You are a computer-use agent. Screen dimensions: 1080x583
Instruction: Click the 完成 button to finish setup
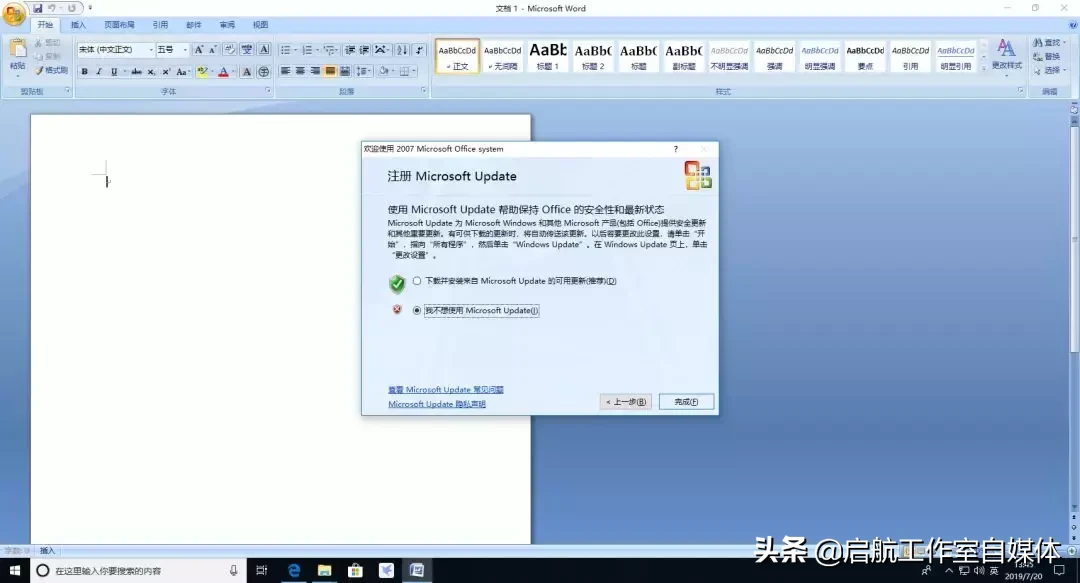coord(687,401)
